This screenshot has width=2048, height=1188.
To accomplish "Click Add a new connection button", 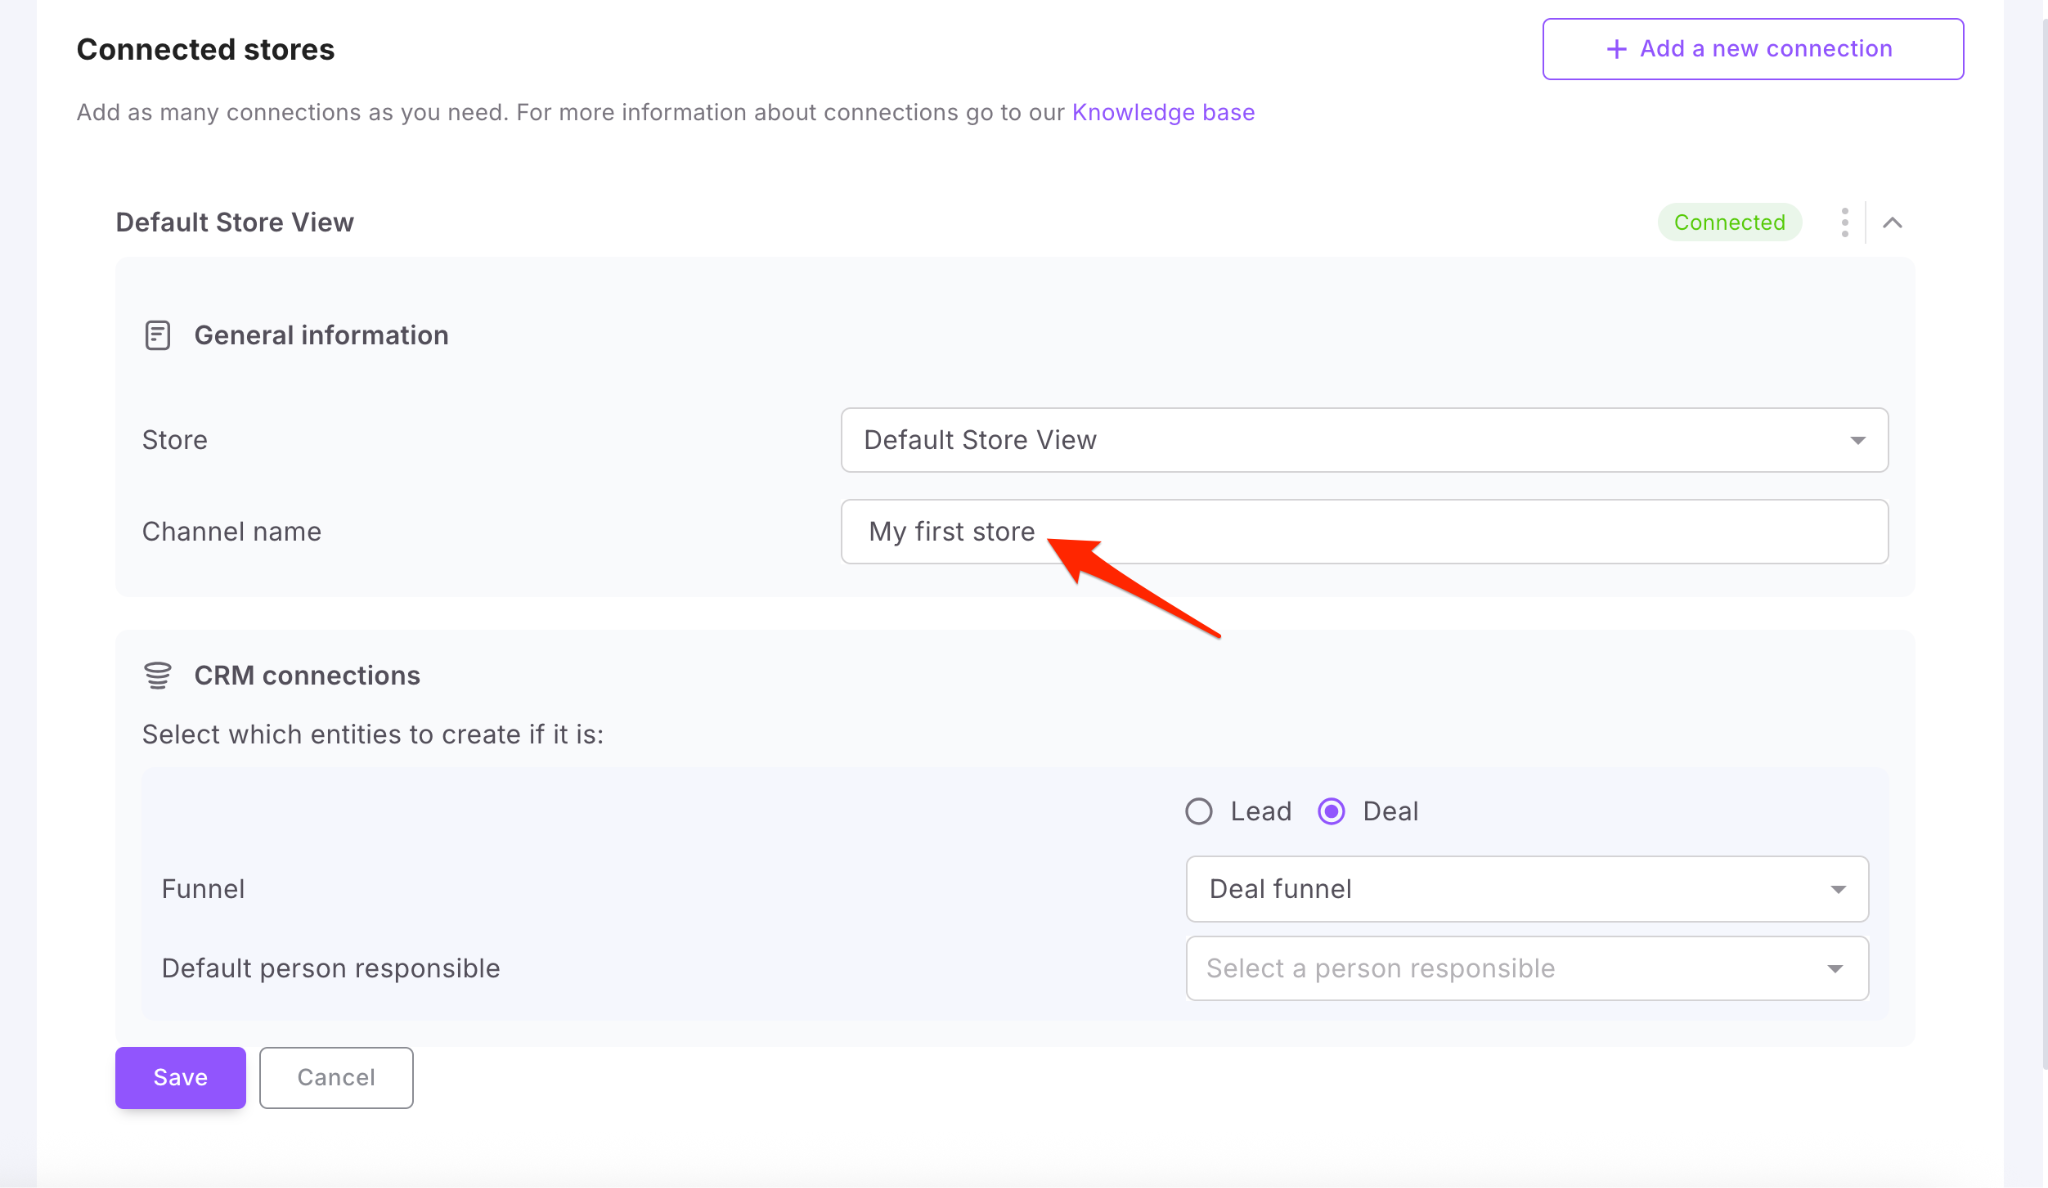I will pos(1752,49).
